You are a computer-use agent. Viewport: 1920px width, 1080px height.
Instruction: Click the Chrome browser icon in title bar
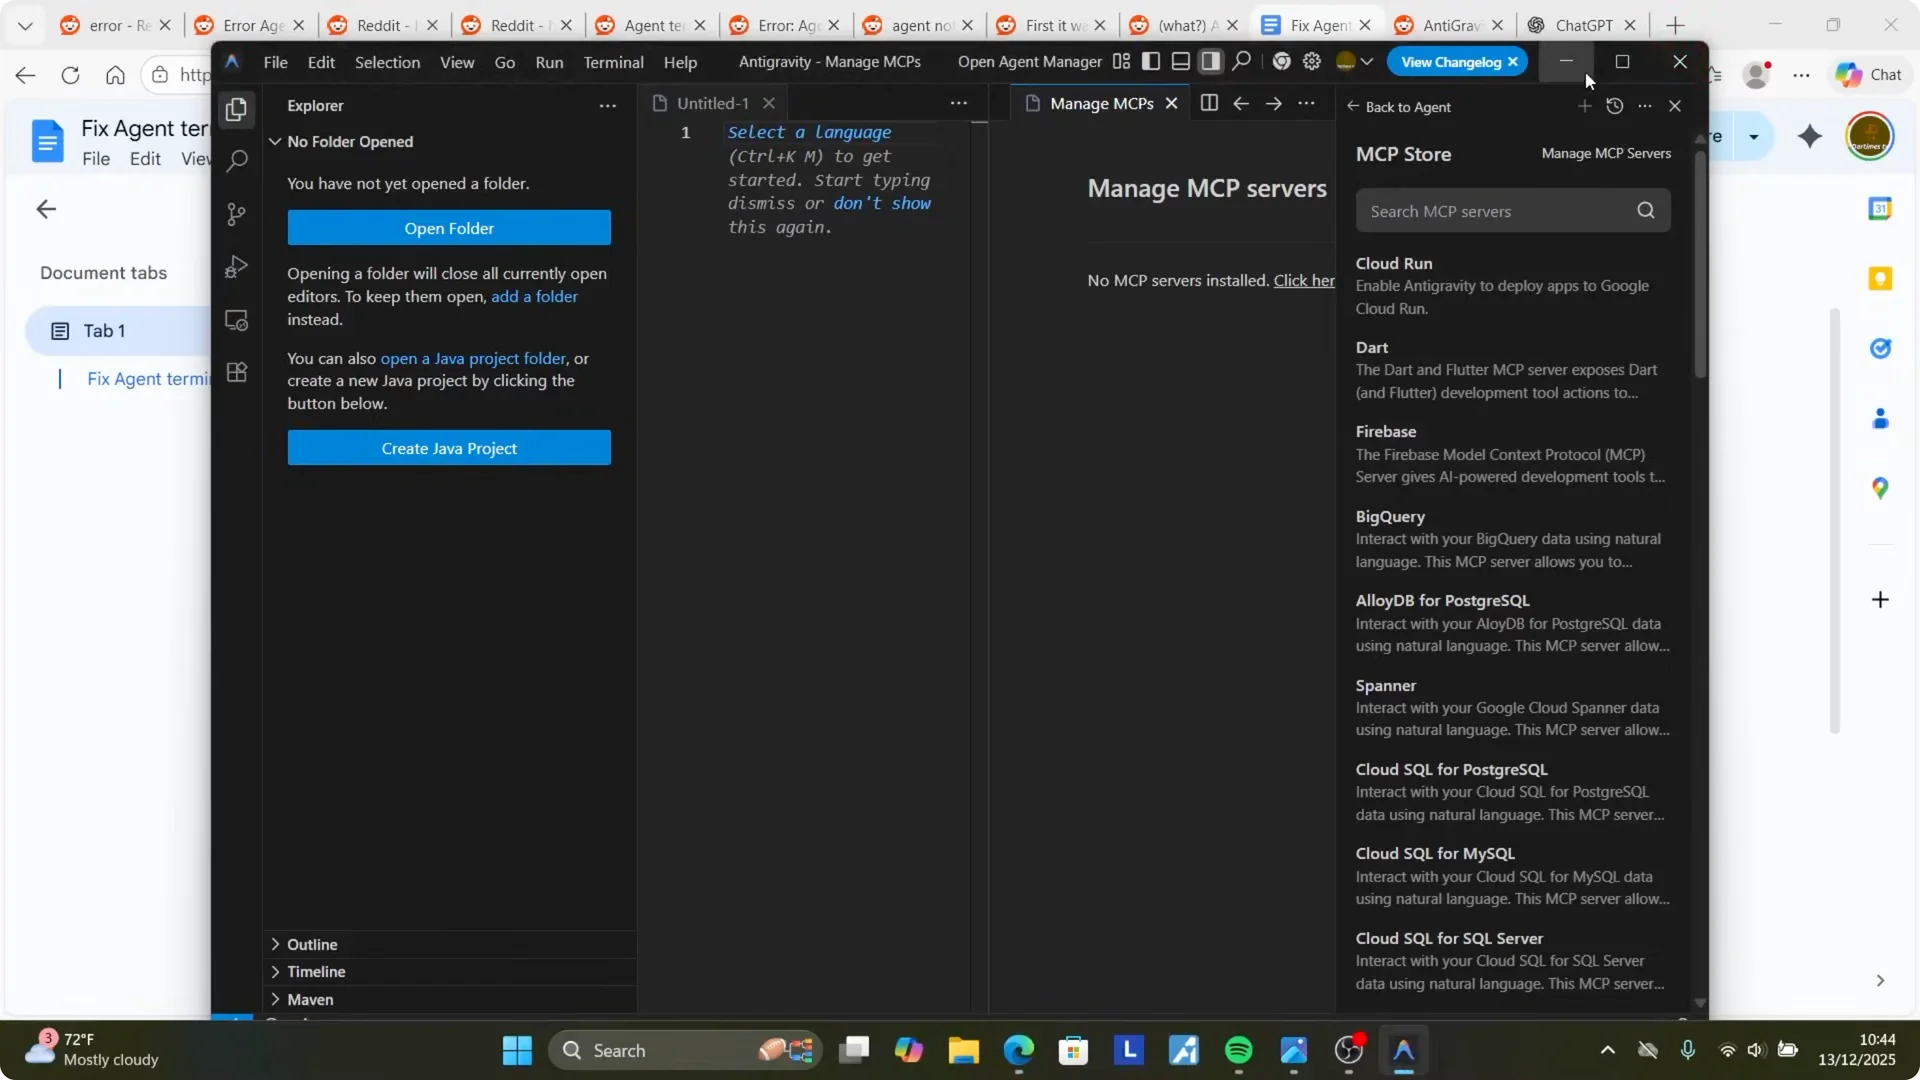tap(1281, 62)
